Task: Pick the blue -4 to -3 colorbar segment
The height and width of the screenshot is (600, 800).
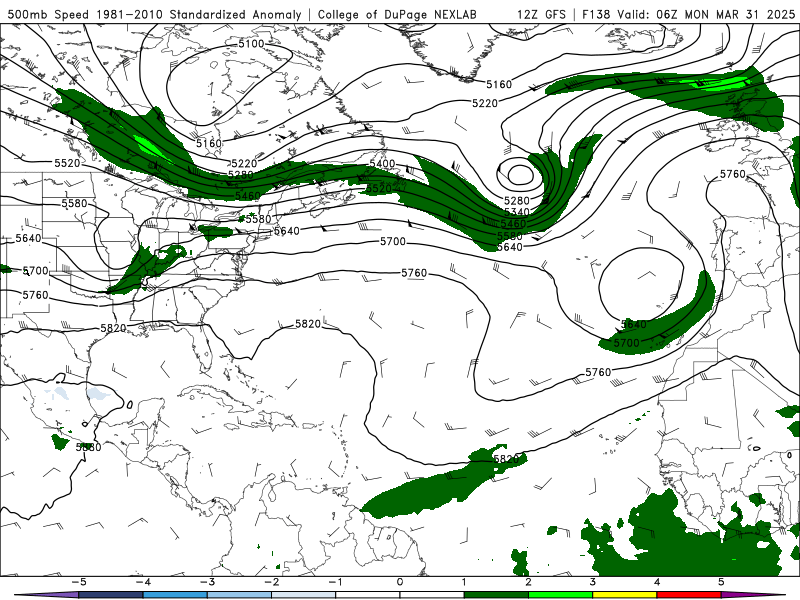Action: click(175, 595)
